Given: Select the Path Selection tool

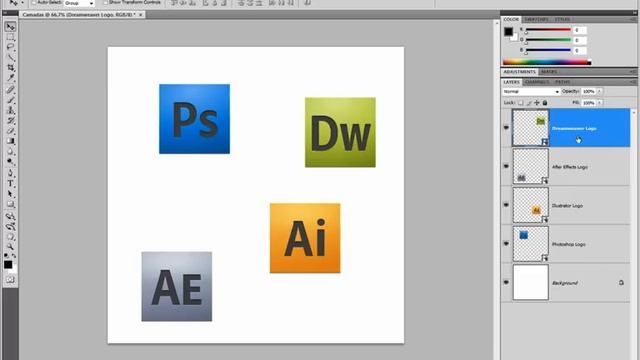Looking at the screenshot, I should (x=10, y=194).
